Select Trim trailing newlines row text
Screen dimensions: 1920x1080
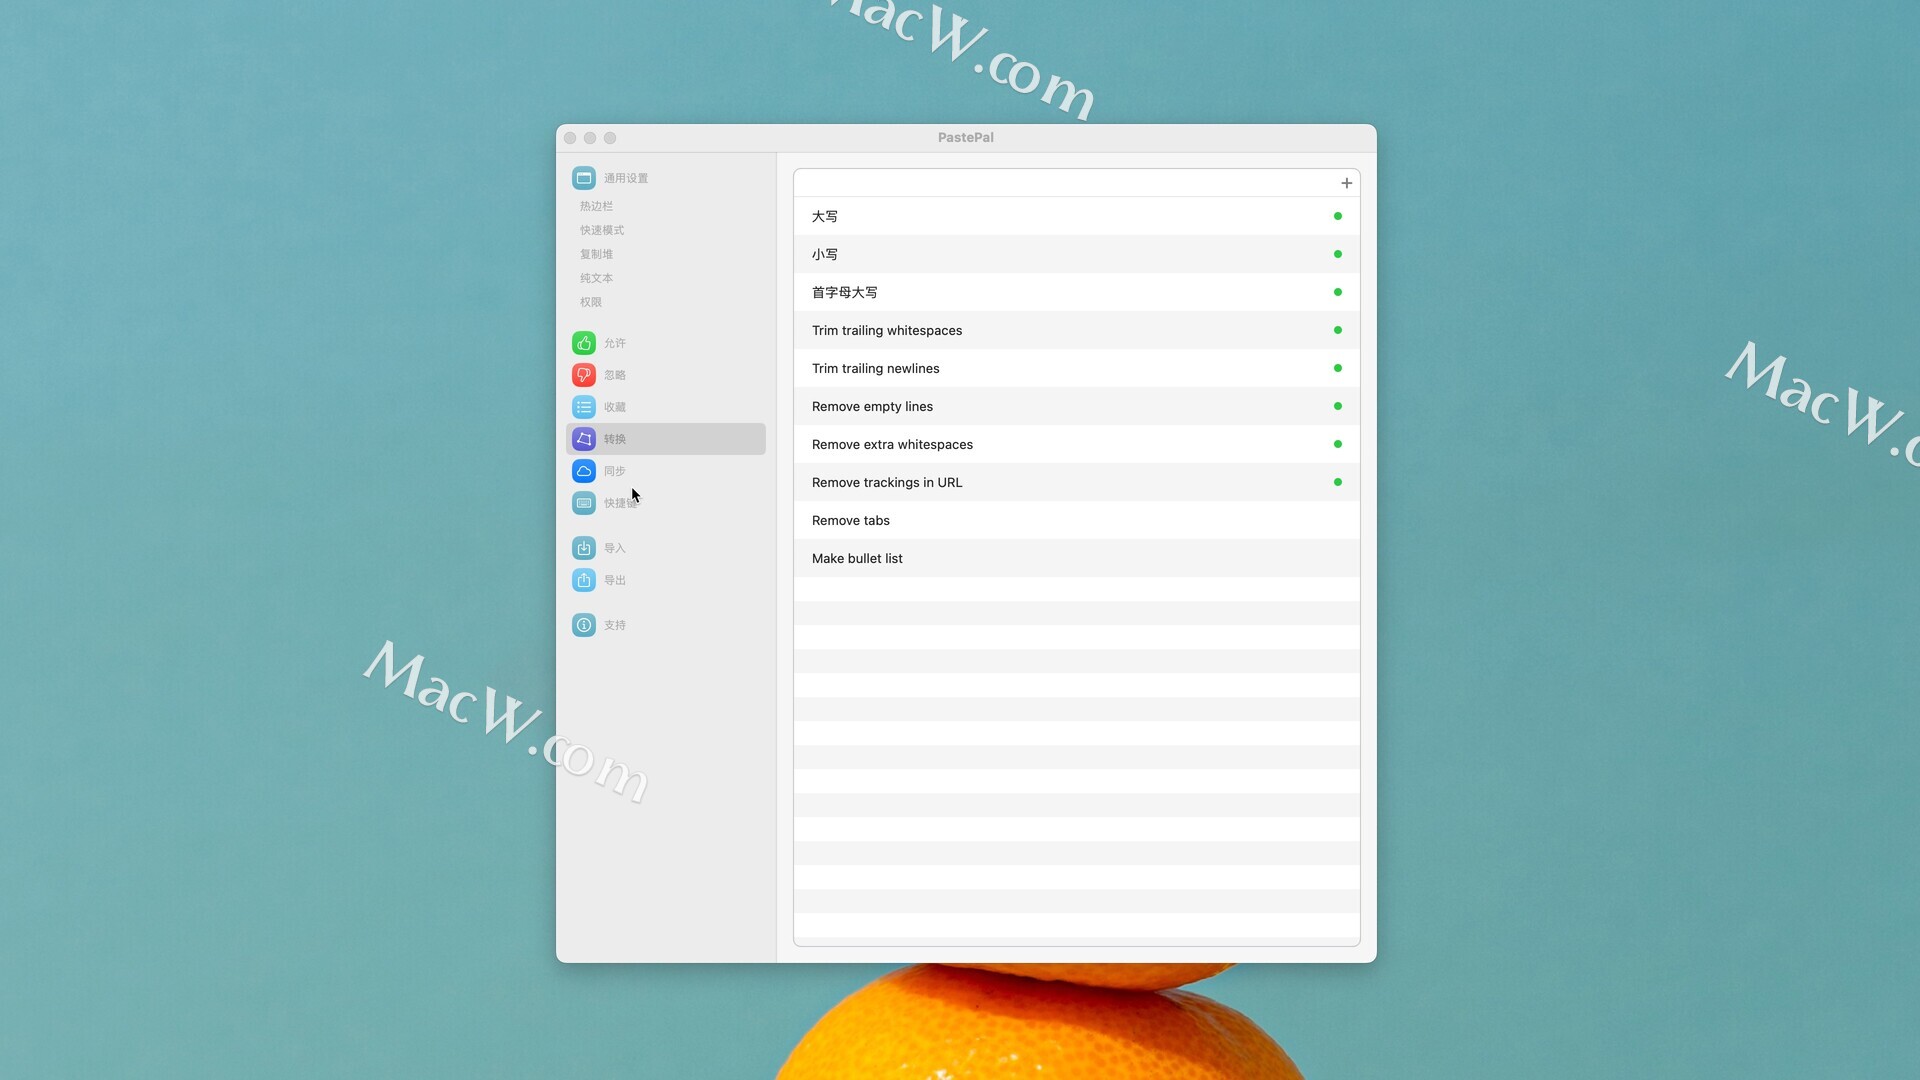(x=876, y=368)
